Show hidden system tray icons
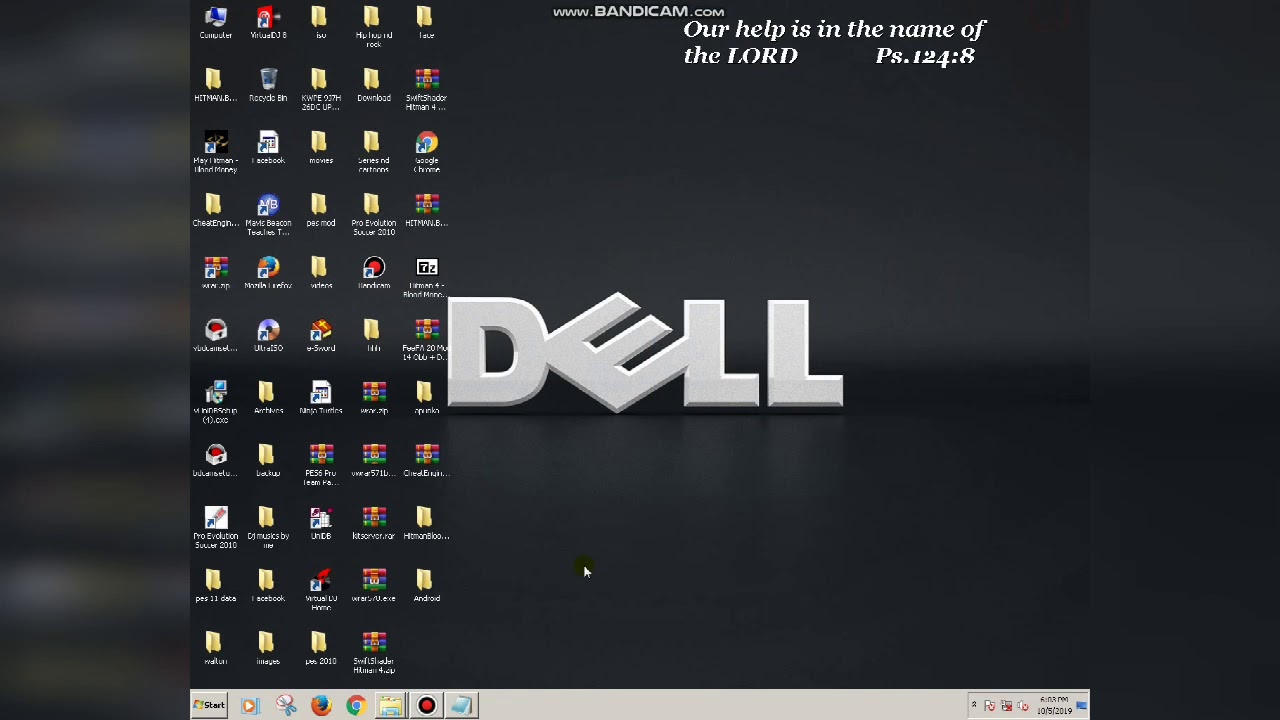This screenshot has height=720, width=1280. coord(974,706)
